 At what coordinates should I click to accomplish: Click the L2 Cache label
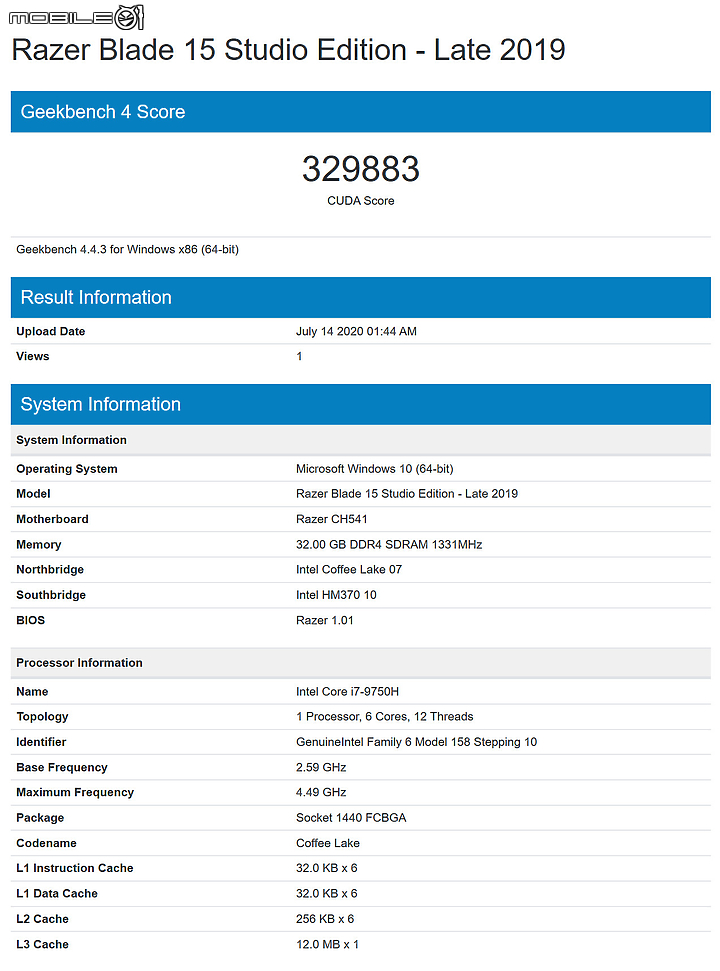[x=42, y=919]
